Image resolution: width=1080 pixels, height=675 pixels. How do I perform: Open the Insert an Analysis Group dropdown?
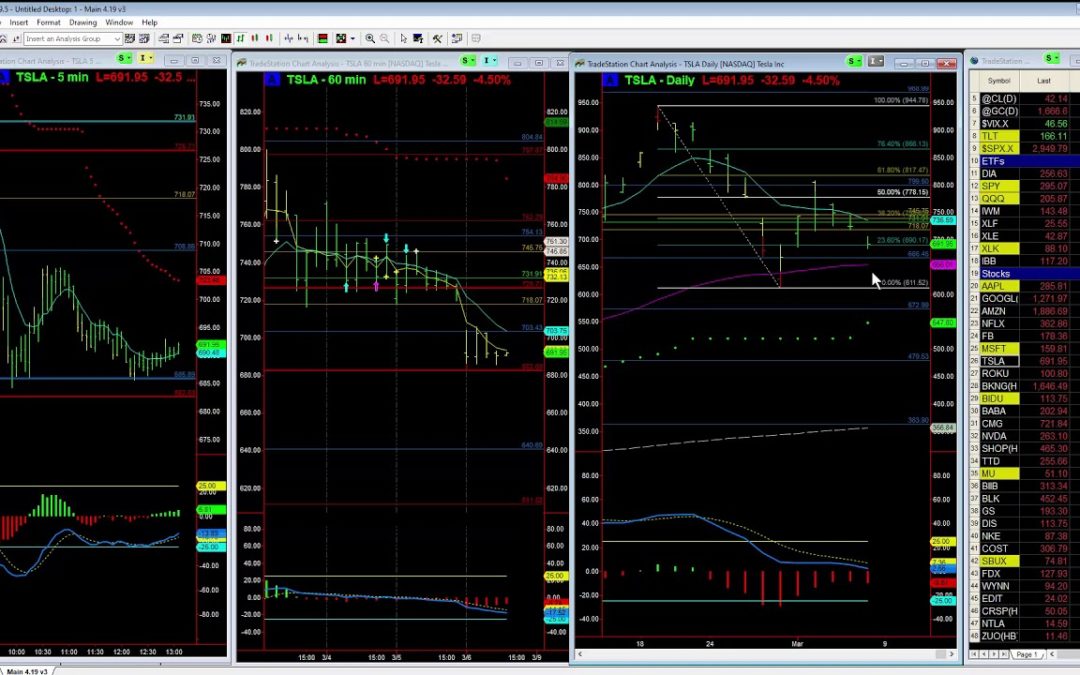point(117,39)
